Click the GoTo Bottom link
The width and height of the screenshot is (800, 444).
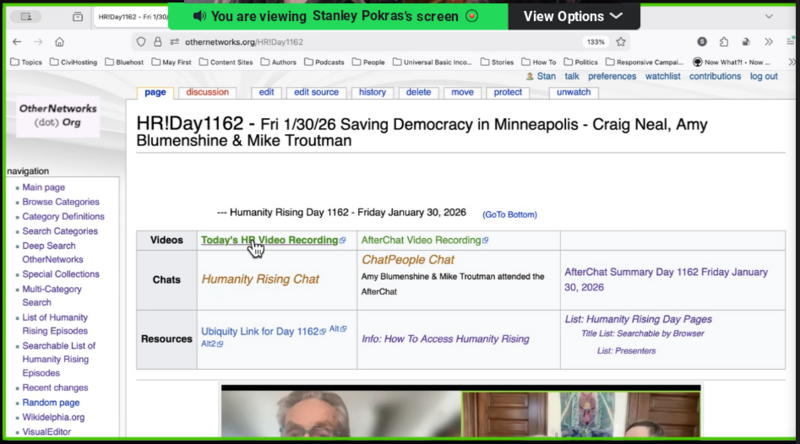pyautogui.click(x=510, y=215)
